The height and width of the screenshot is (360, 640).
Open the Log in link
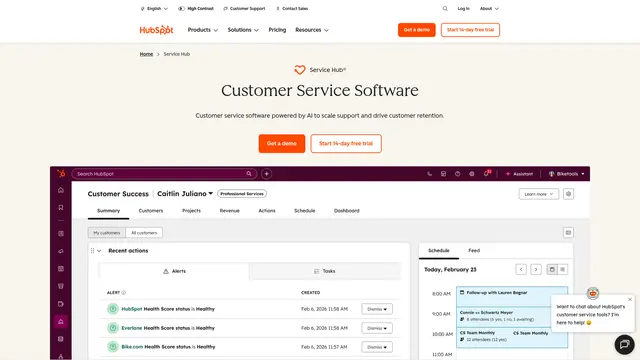[x=463, y=9]
